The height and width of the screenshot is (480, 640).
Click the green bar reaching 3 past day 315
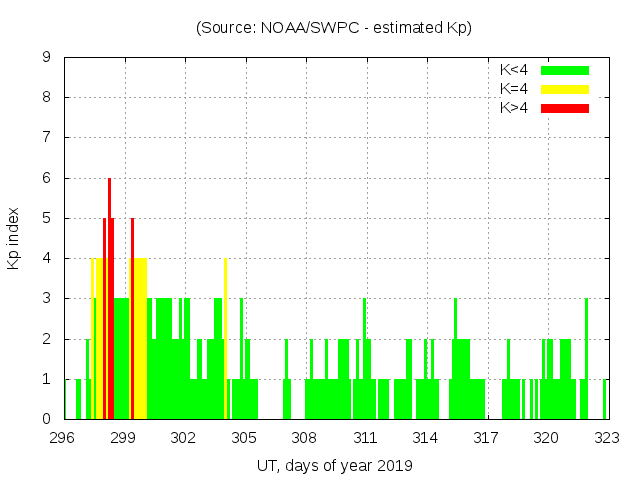[x=456, y=360]
